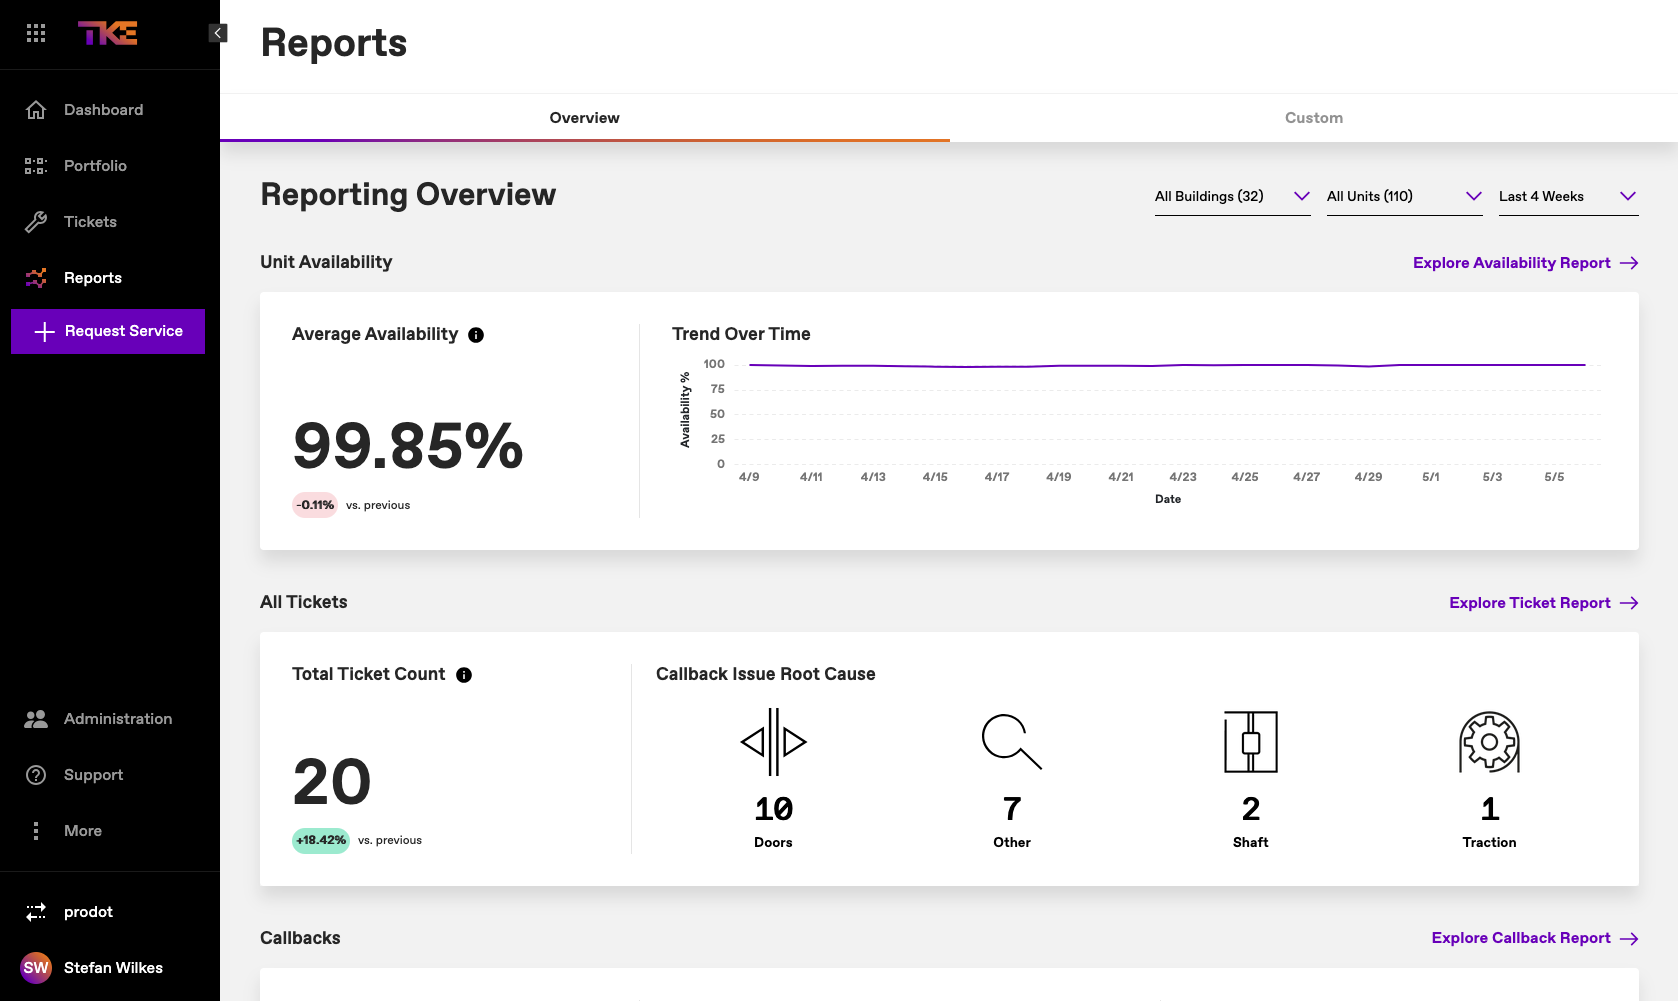The image size is (1678, 1001).
Task: Click the Shaft callback icon
Action: (x=1250, y=741)
